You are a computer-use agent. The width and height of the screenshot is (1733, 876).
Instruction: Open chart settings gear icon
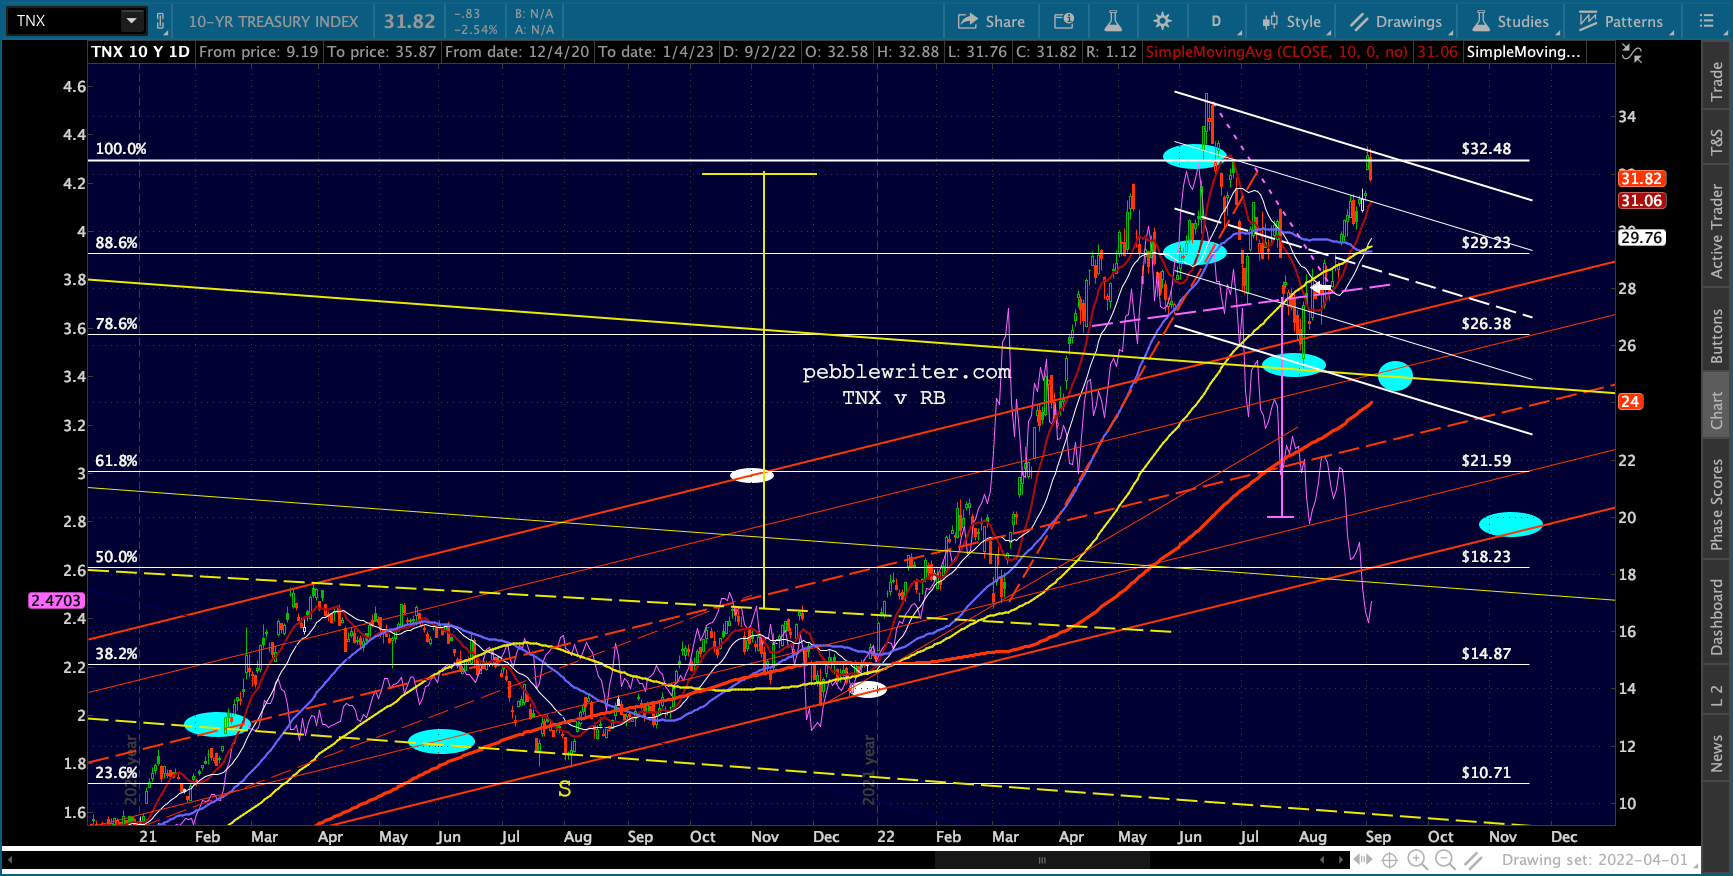click(1162, 21)
